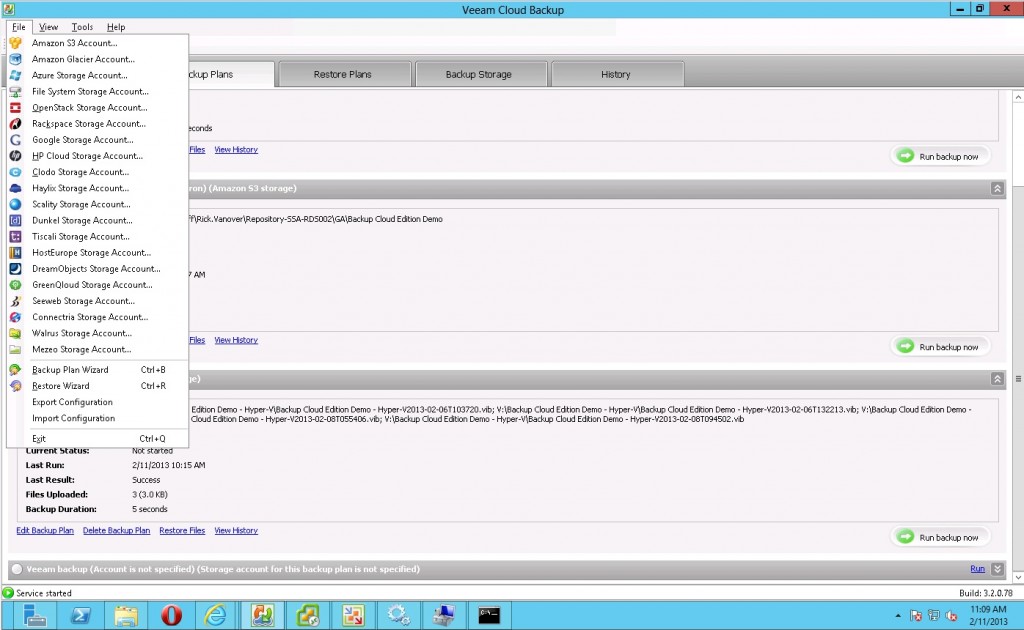
Task: Click Restore Files link in bottom plan
Action: [x=182, y=531]
